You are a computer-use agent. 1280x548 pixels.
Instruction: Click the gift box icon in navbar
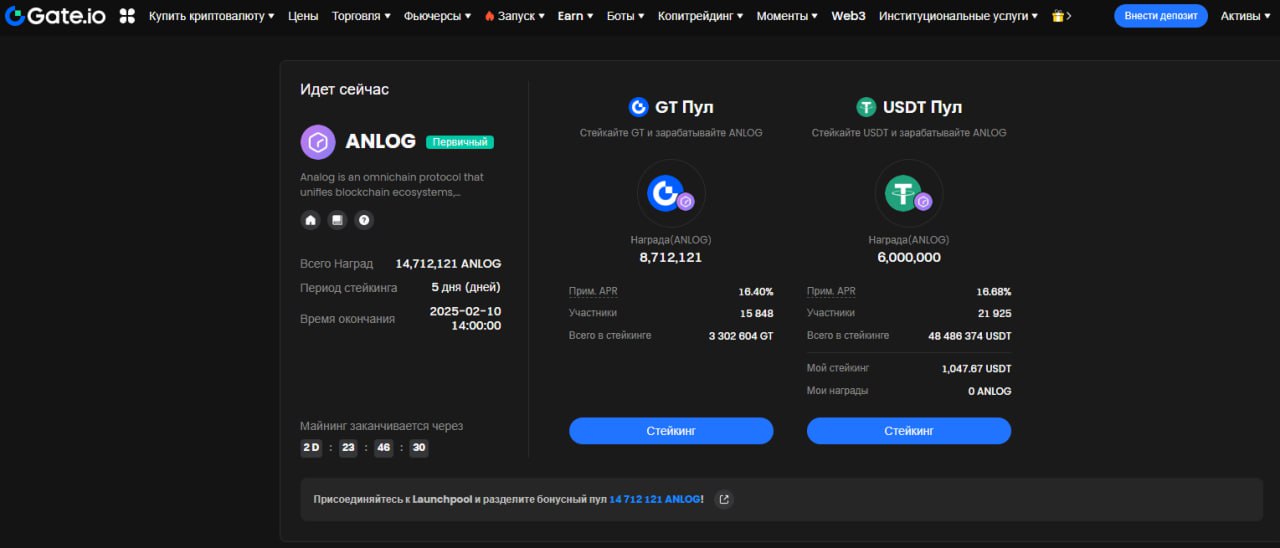click(1058, 16)
